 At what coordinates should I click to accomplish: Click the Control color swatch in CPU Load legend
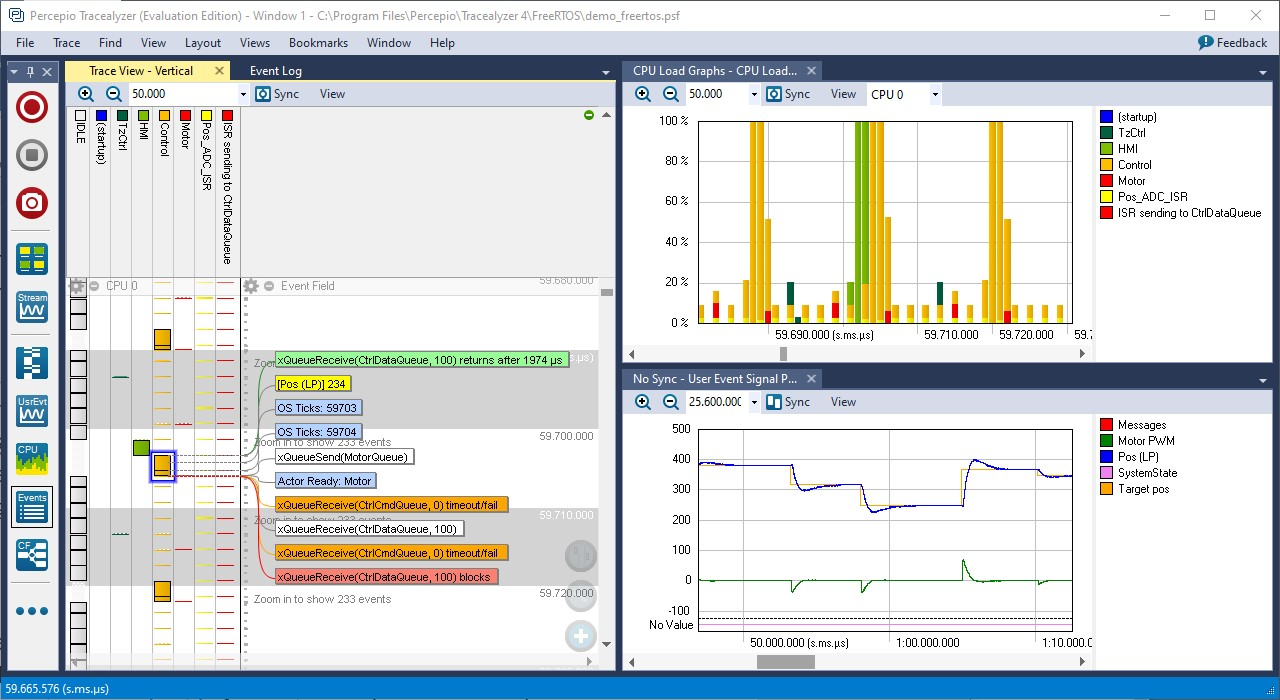(1106, 165)
